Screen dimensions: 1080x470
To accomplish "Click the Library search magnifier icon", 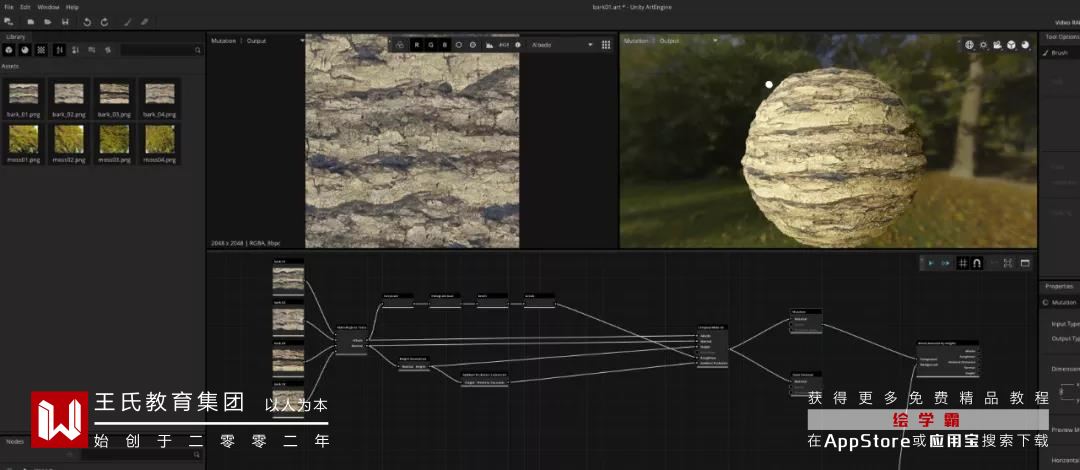I will pos(198,50).
